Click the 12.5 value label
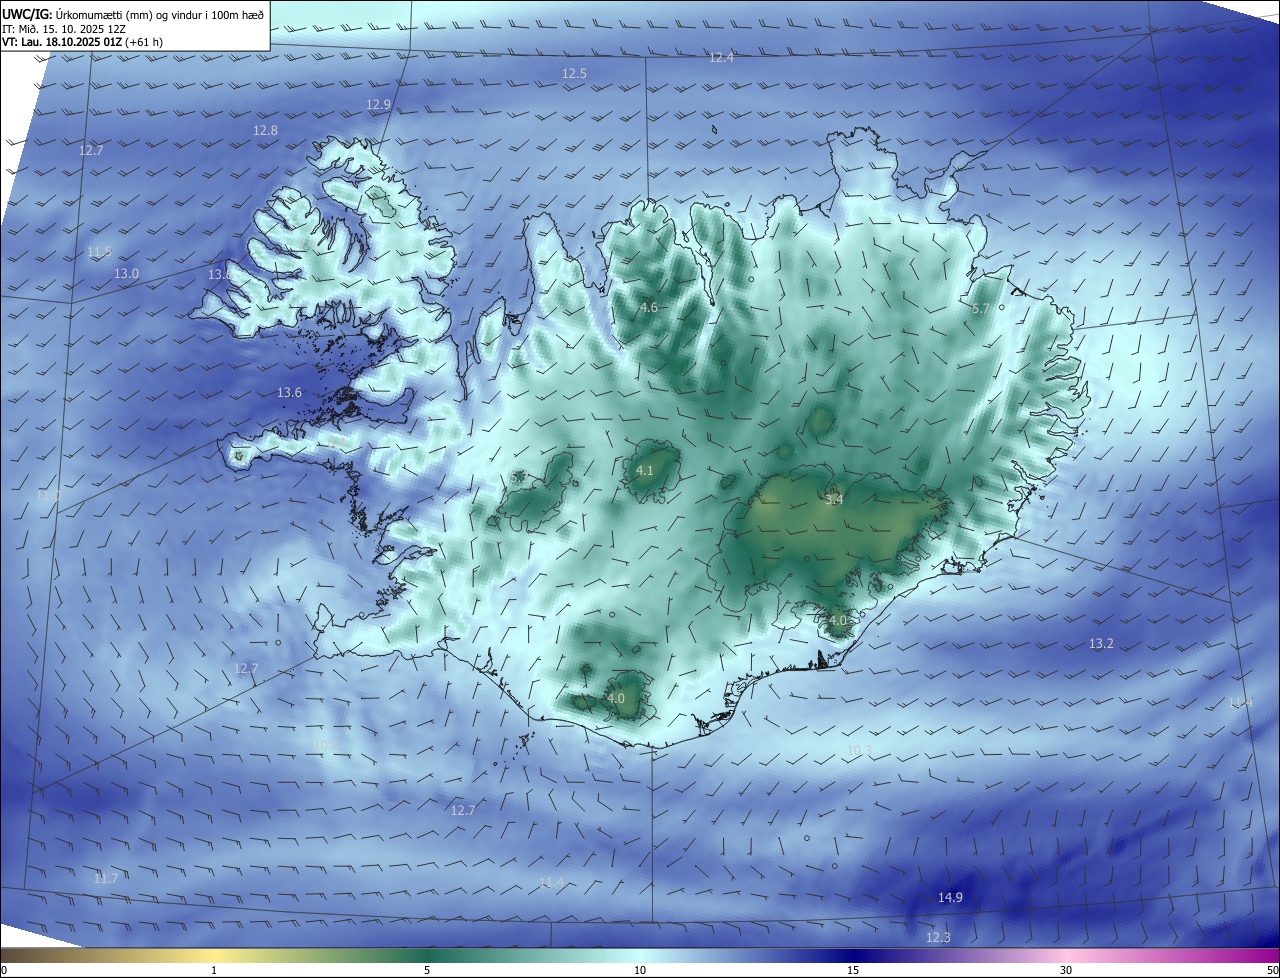Viewport: 1280px width, 978px height. [x=574, y=74]
